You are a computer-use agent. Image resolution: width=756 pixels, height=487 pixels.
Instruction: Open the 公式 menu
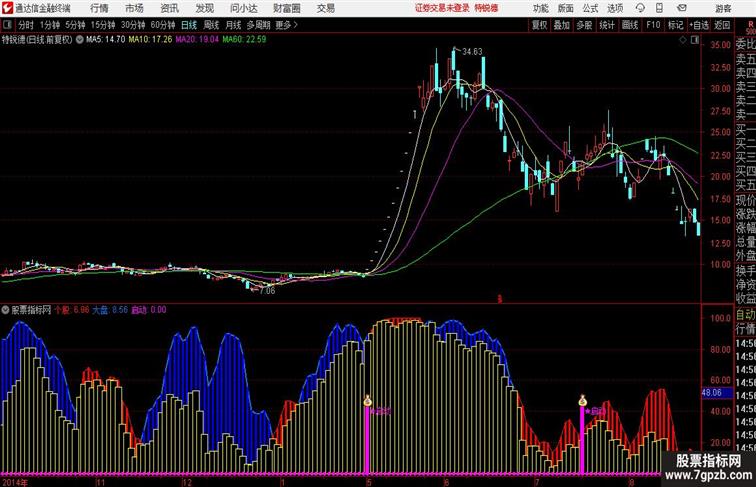pyautogui.click(x=590, y=8)
